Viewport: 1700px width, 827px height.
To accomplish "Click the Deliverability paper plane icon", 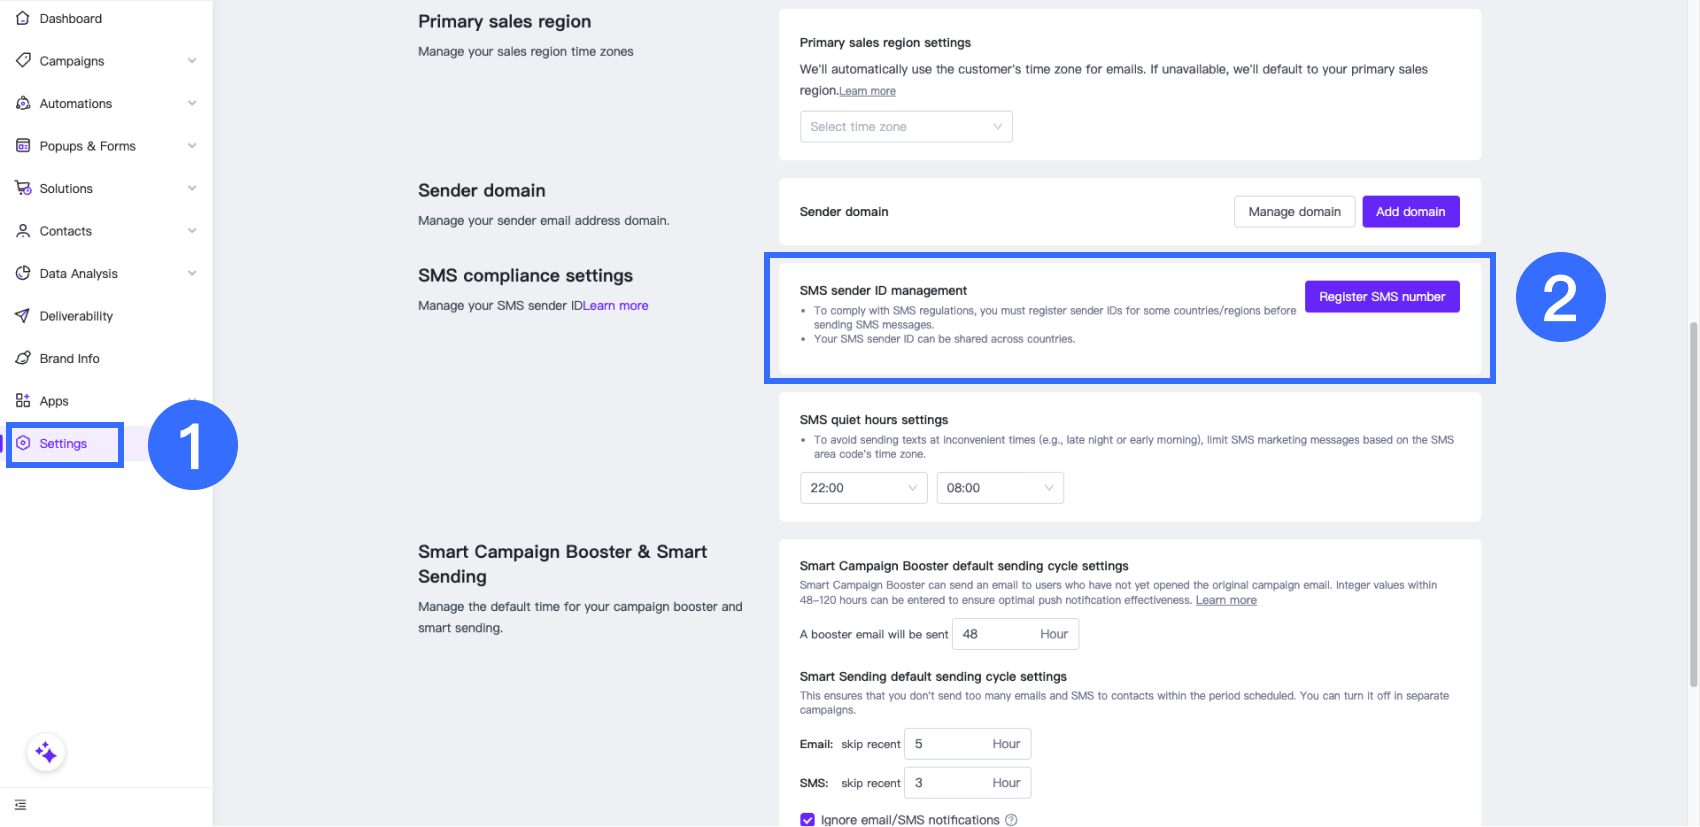I will [x=23, y=316].
